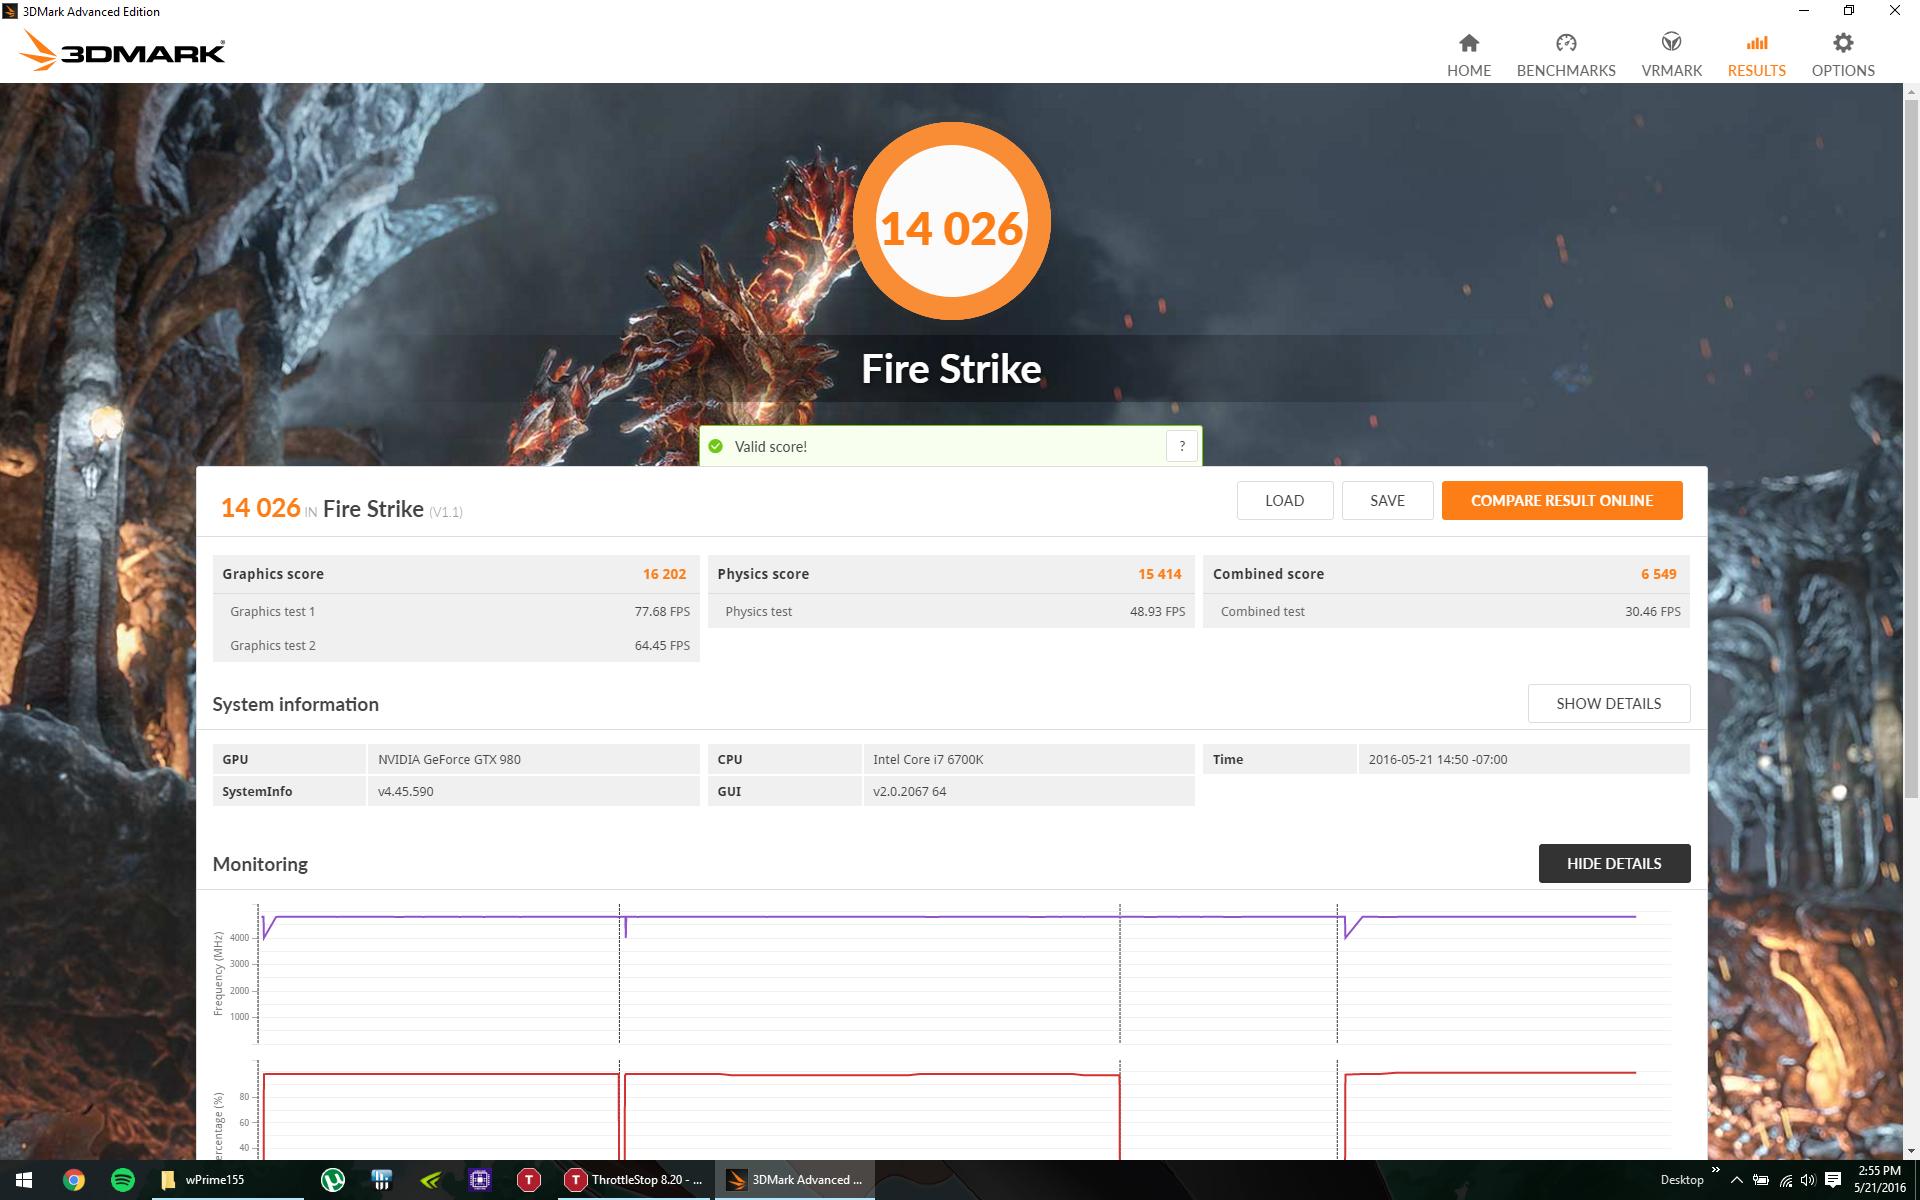Open the volume speaker tray icon
Screen dimensions: 1920x1200
coord(1808,1180)
